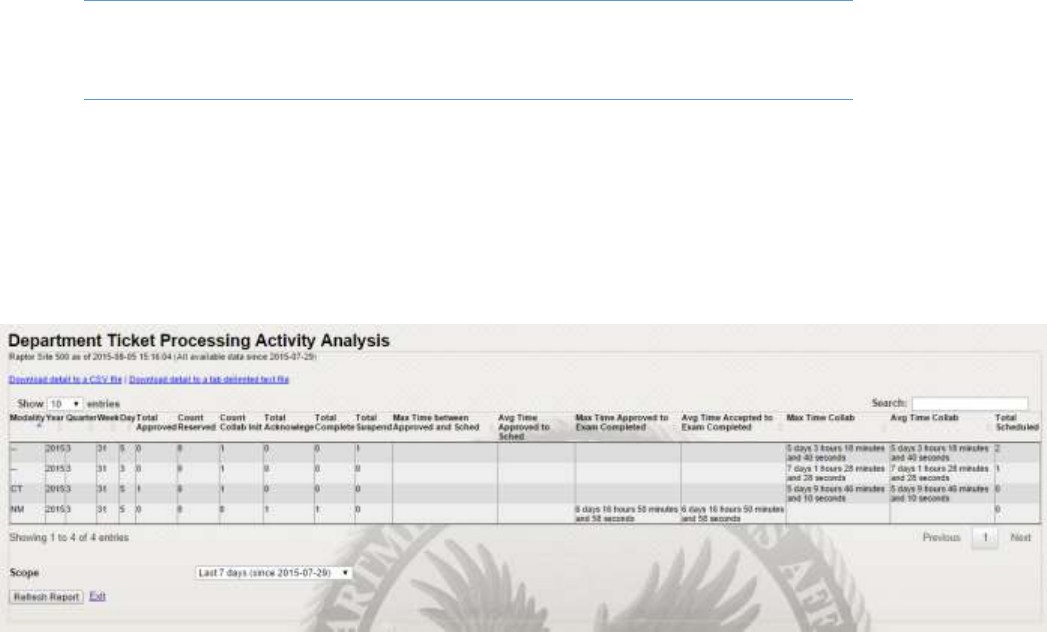Go to the Next page
The height and width of the screenshot is (632, 1047).
[x=1020, y=538]
